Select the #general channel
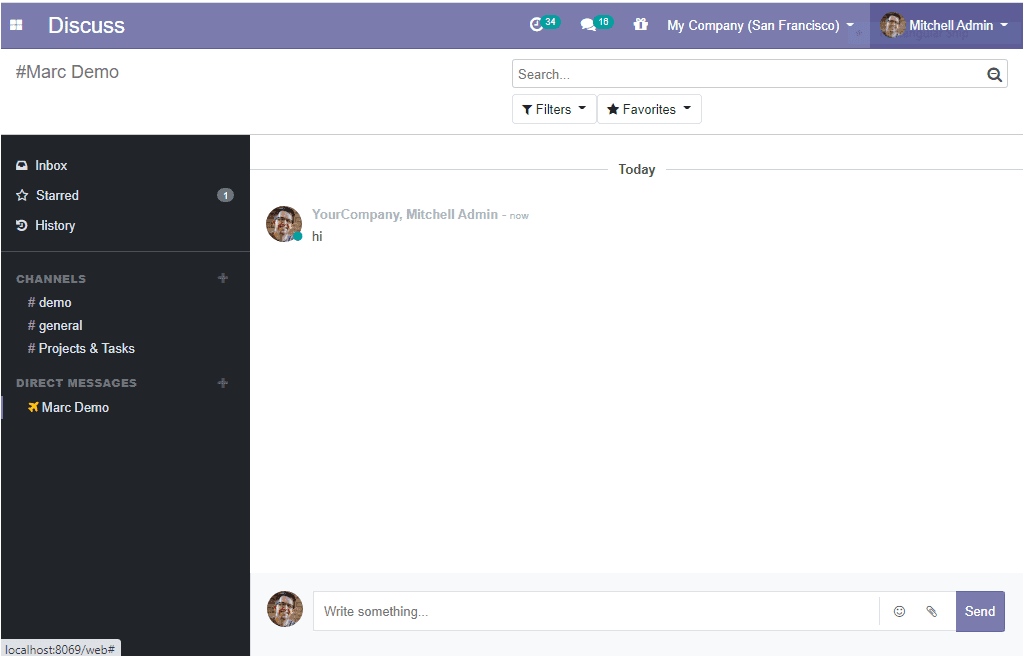 tap(55, 325)
